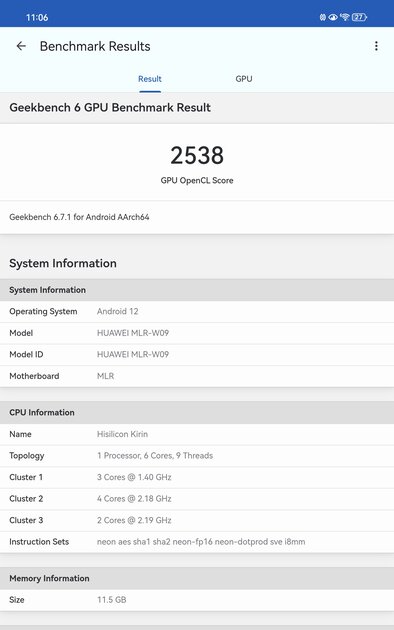The height and width of the screenshot is (630, 394).
Task: Tap the eye comfort status icon
Action: [x=333, y=17]
